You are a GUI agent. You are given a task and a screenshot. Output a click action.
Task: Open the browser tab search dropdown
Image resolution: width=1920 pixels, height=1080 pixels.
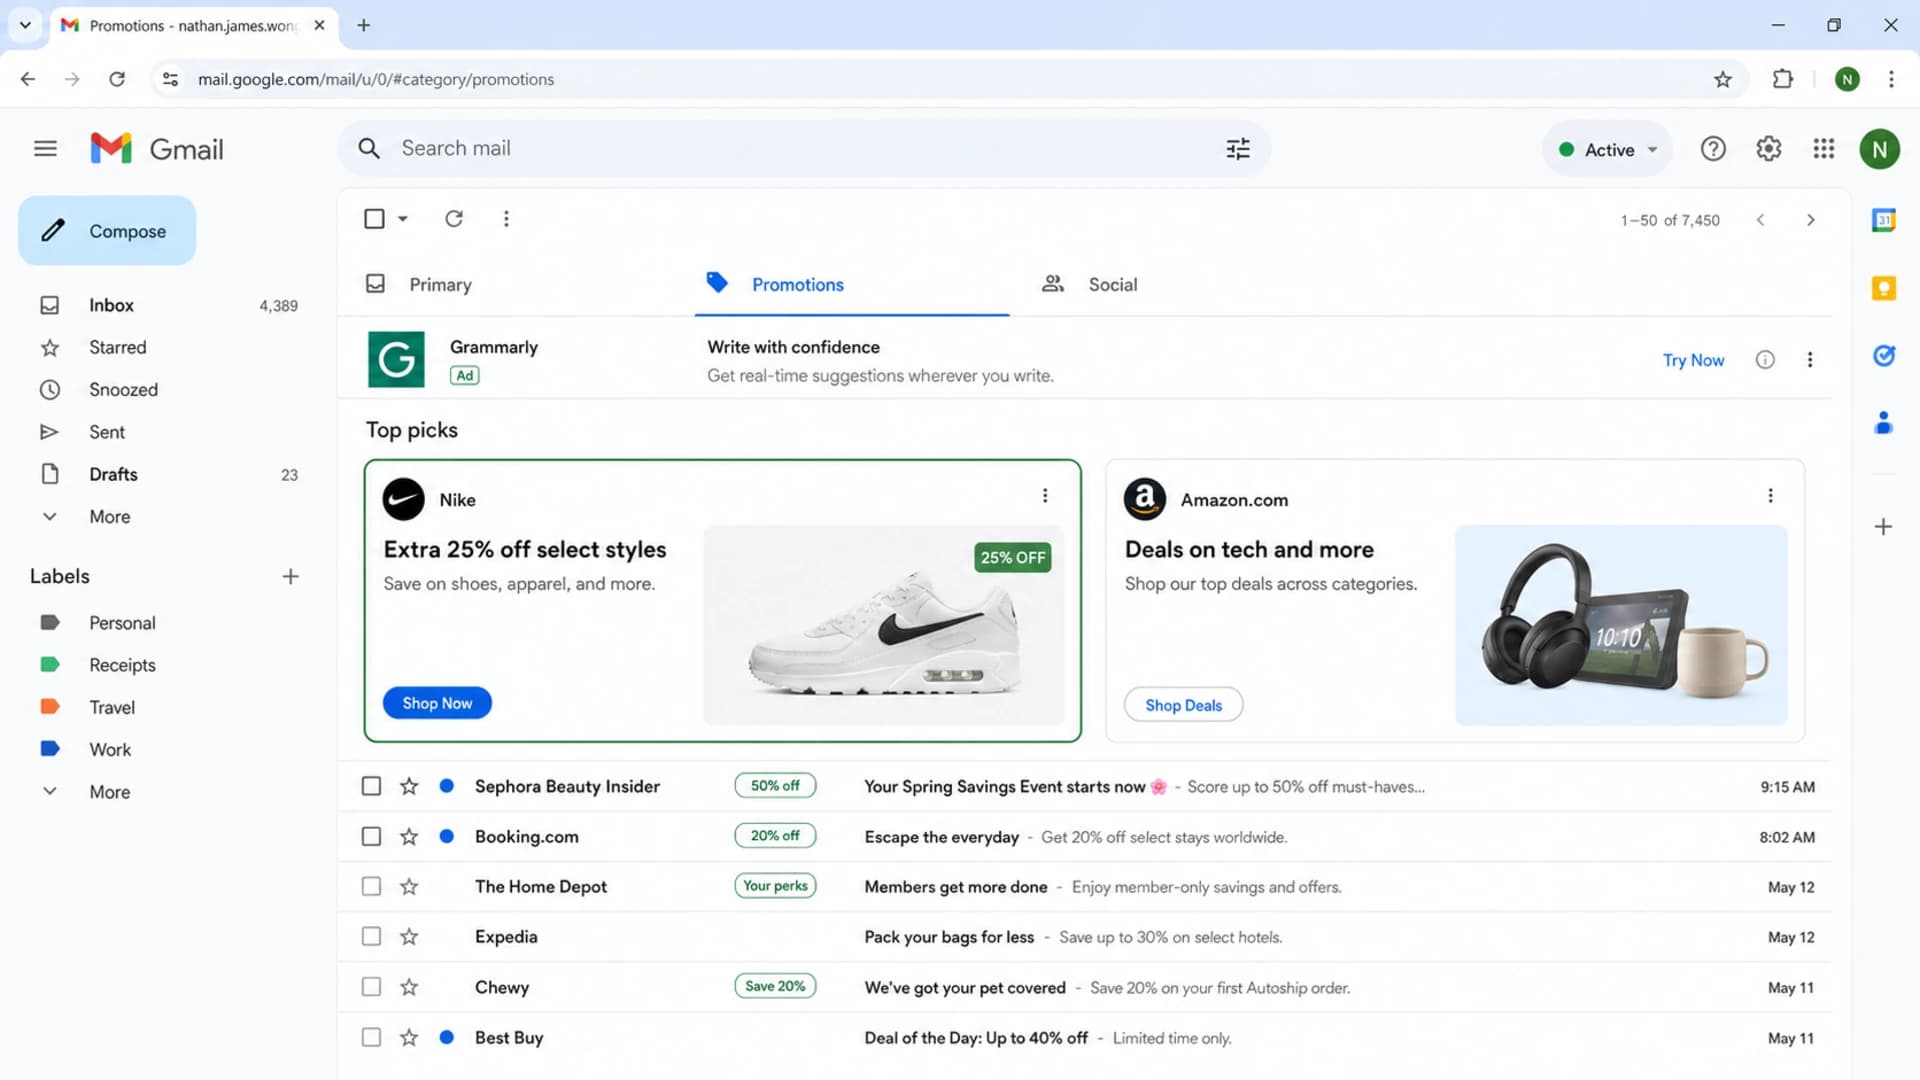pos(25,25)
